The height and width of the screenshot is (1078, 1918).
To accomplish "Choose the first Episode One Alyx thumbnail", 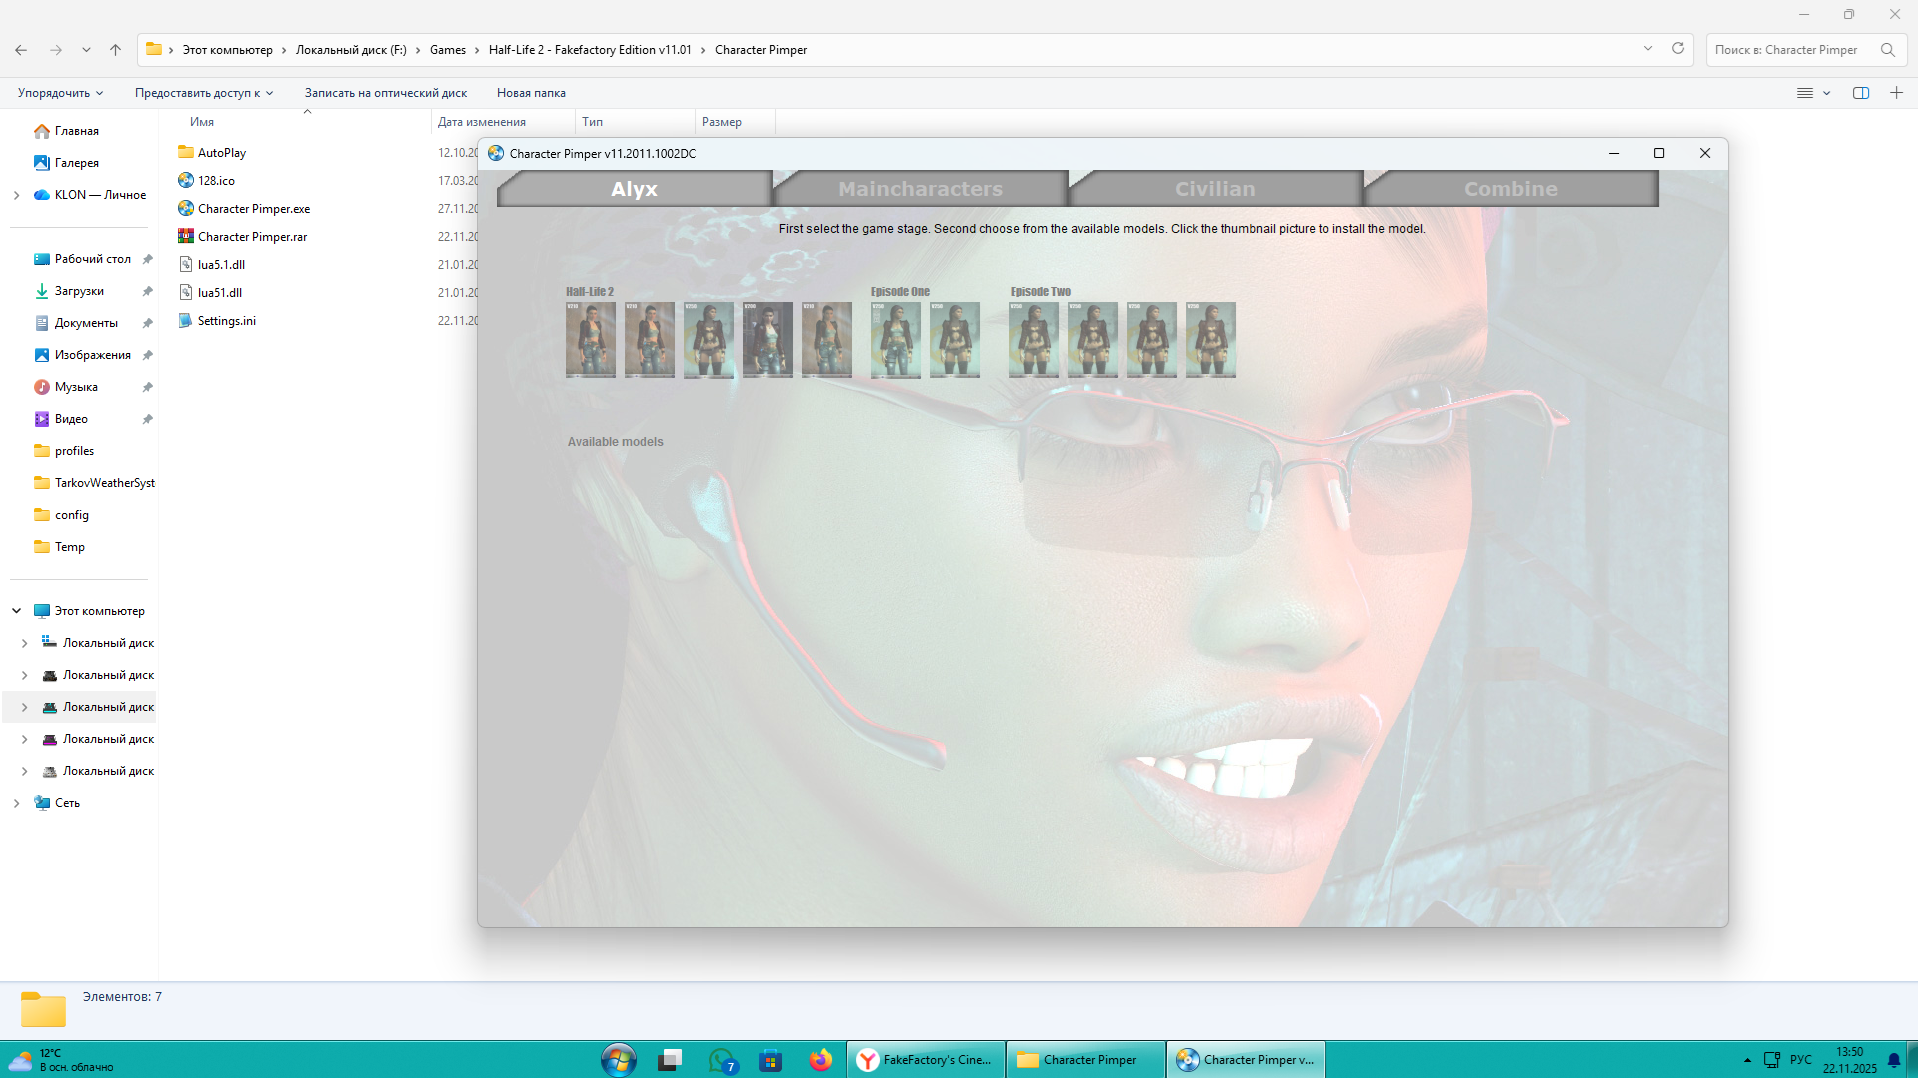I will (x=895, y=340).
